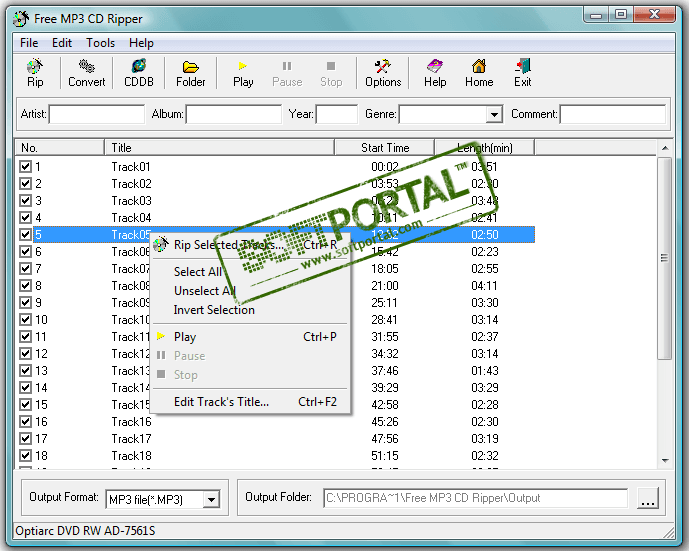Click the Track02 title cell
The width and height of the screenshot is (689, 551).
tap(131, 184)
